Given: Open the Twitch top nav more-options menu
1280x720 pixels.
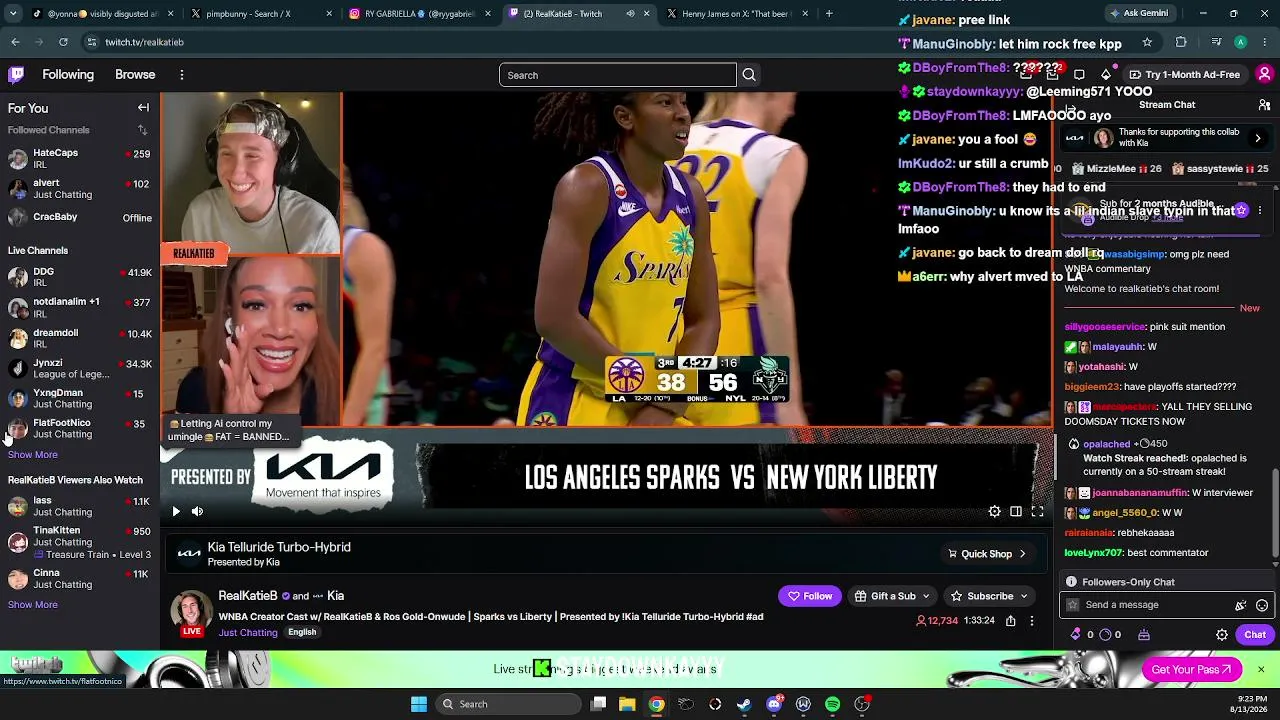Looking at the screenshot, I should [181, 75].
